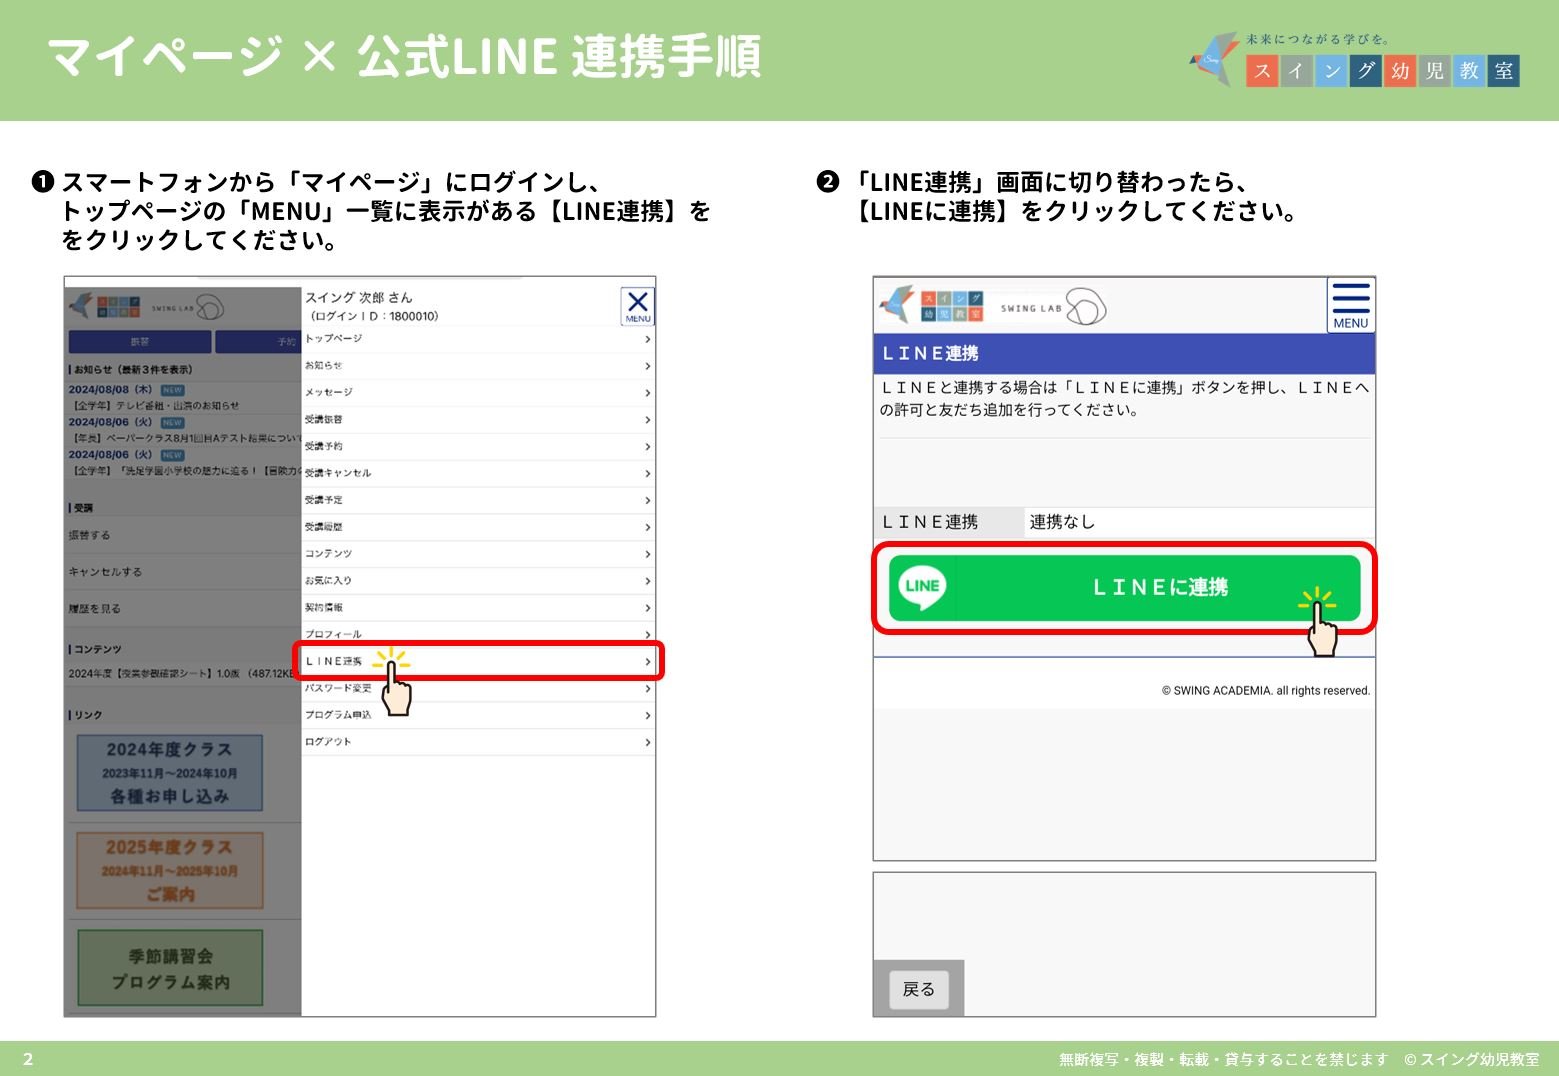Click the chevron on the 受講履歴 row
This screenshot has width=1559, height=1076.
648,528
